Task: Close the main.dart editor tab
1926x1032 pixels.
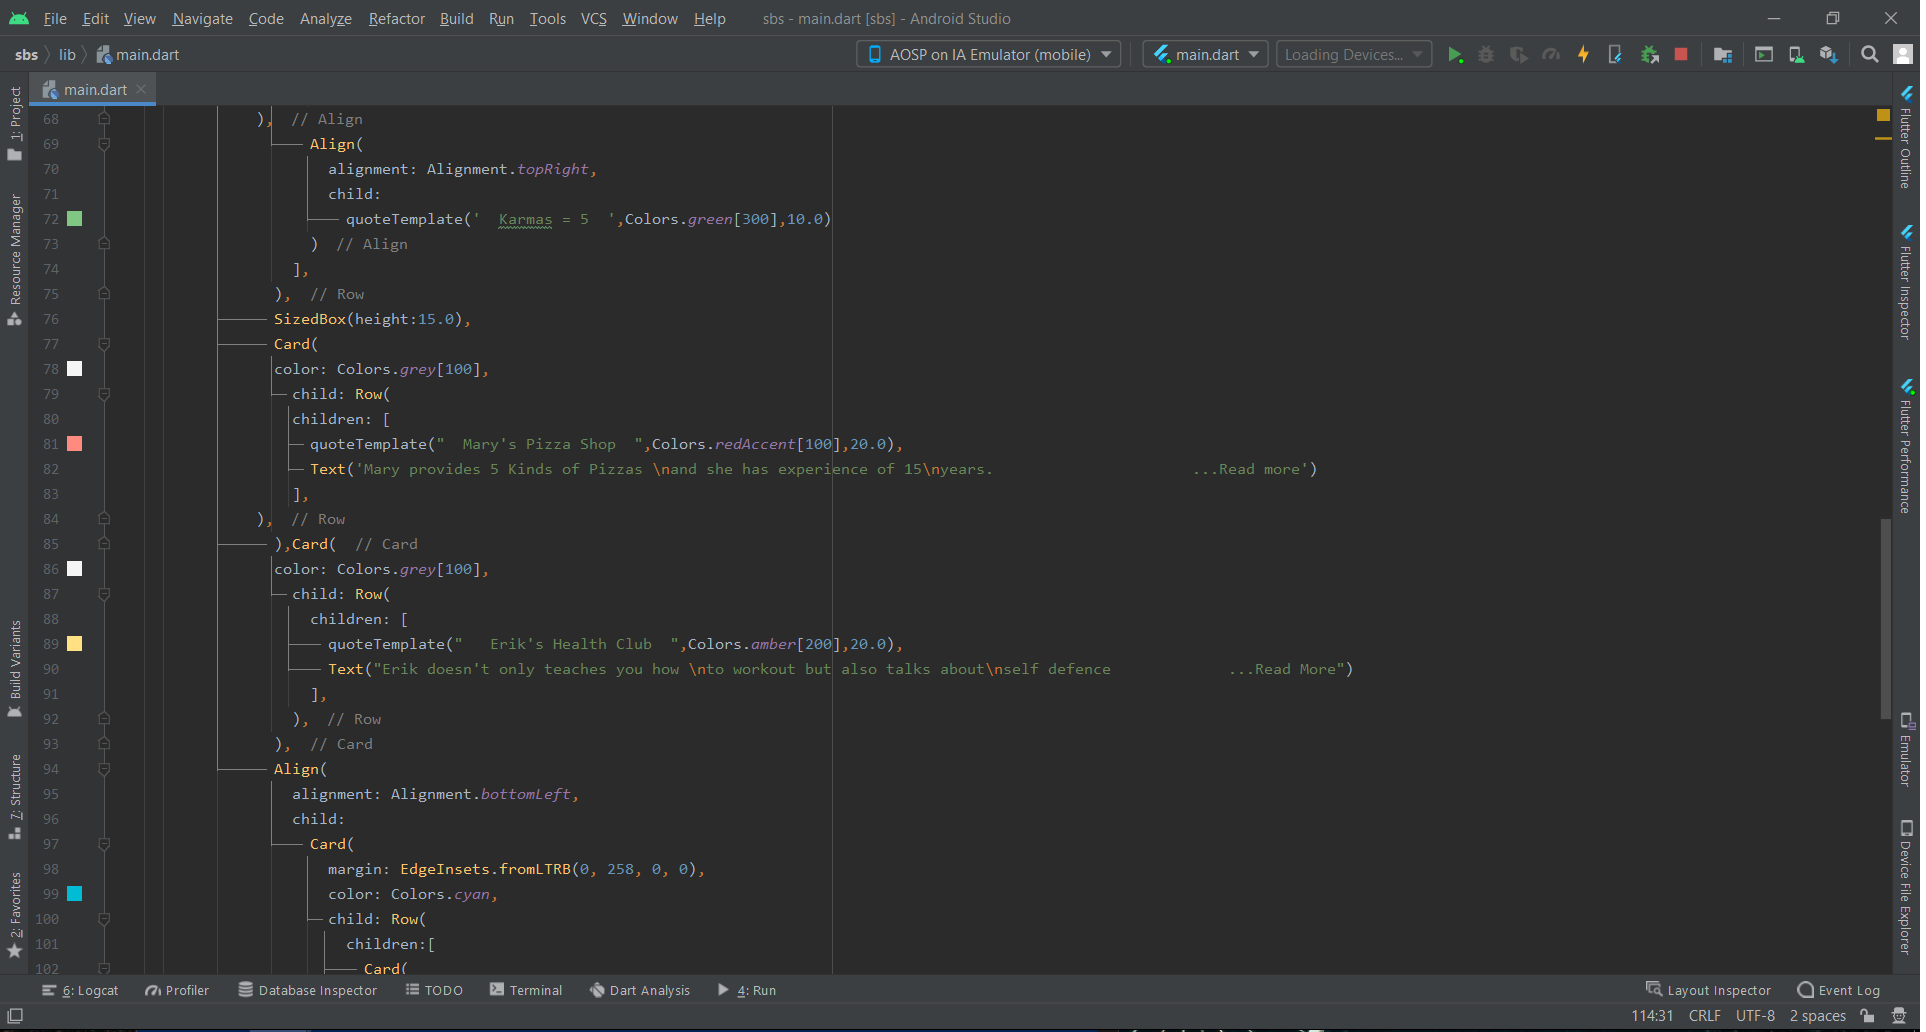Action: click(x=142, y=89)
